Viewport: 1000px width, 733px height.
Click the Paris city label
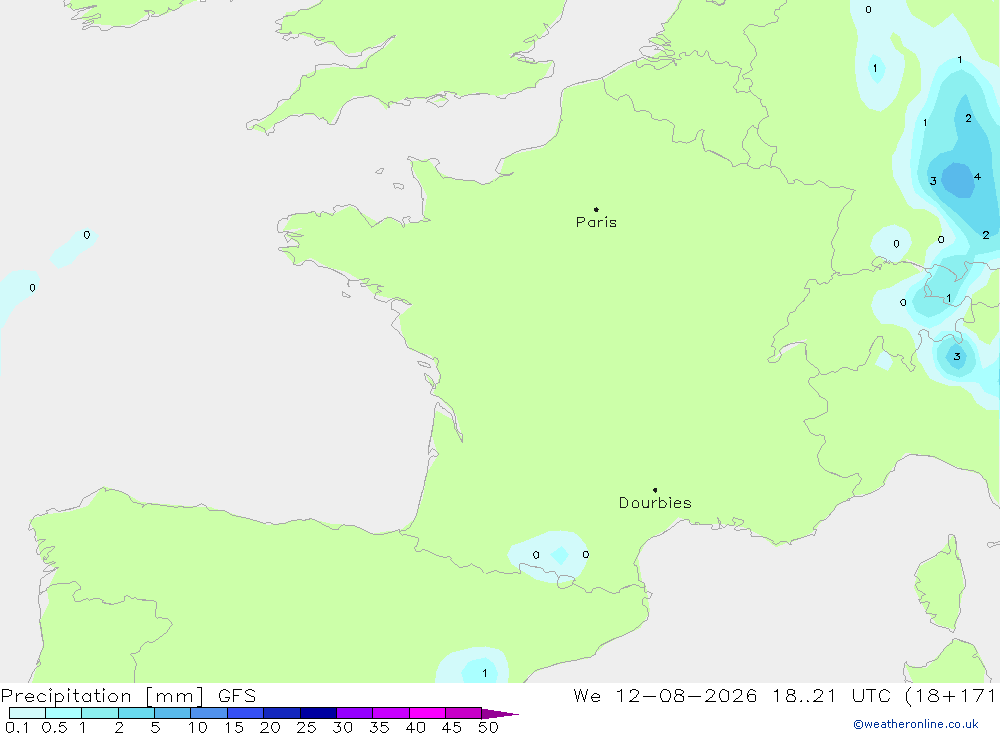point(596,222)
